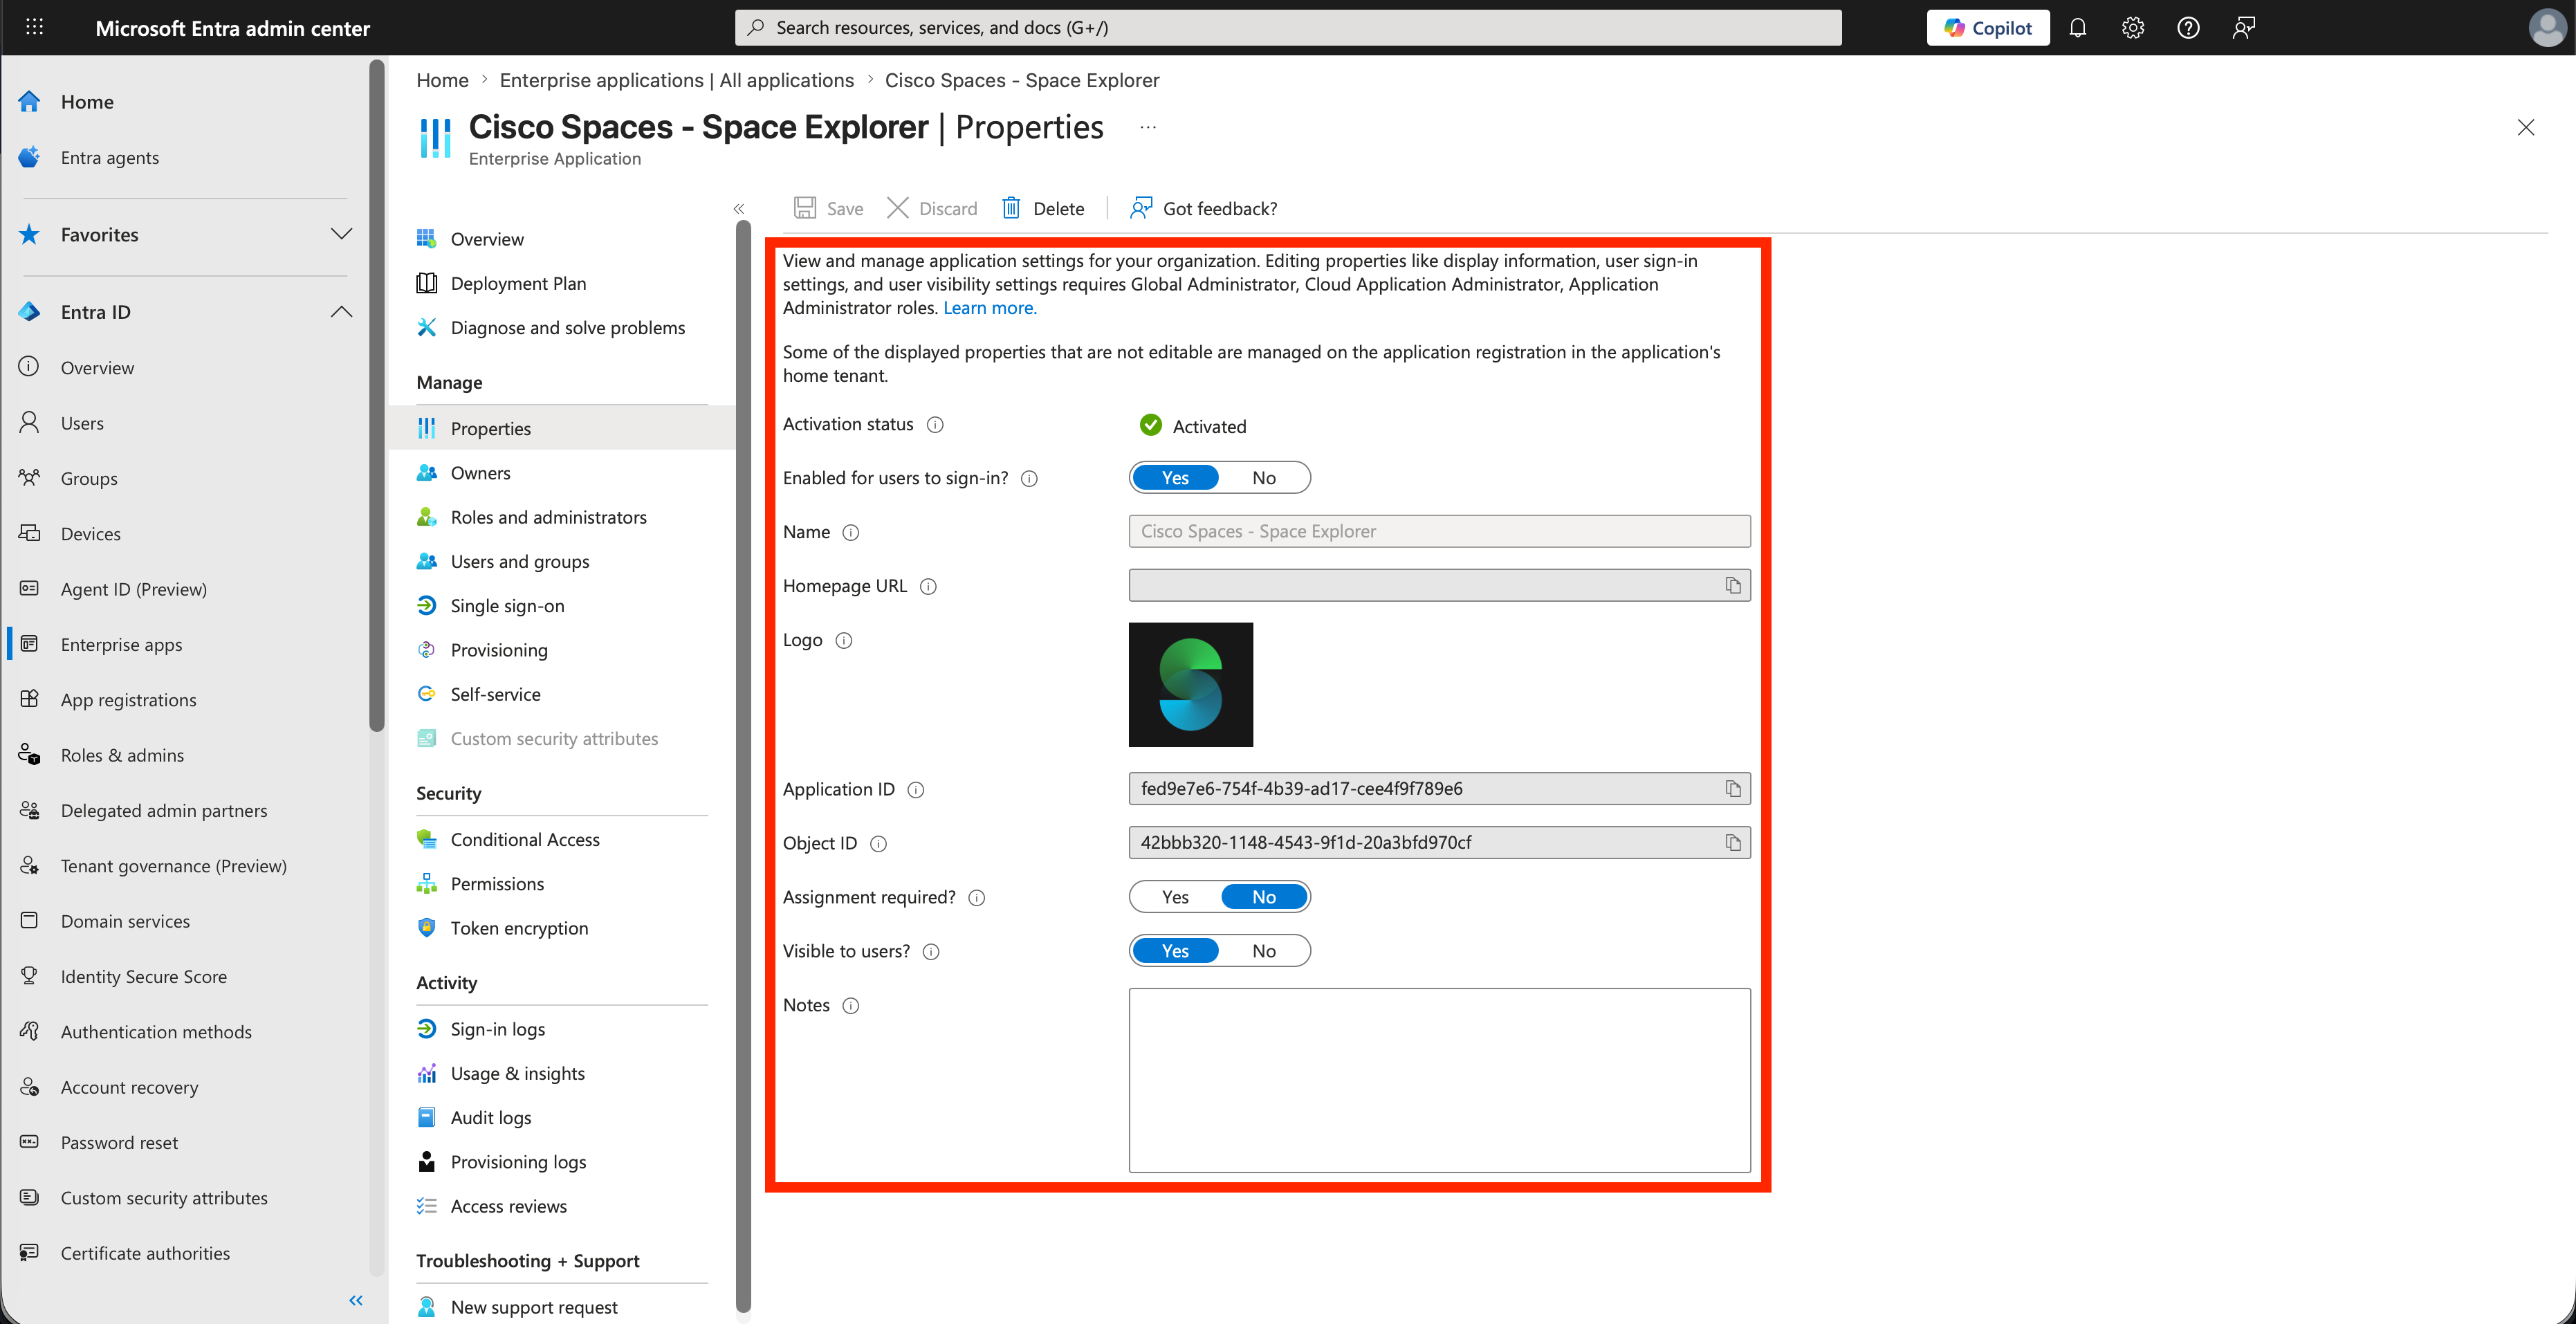Open the help question mark icon
Screen dimensions: 2576x1324
2188,27
